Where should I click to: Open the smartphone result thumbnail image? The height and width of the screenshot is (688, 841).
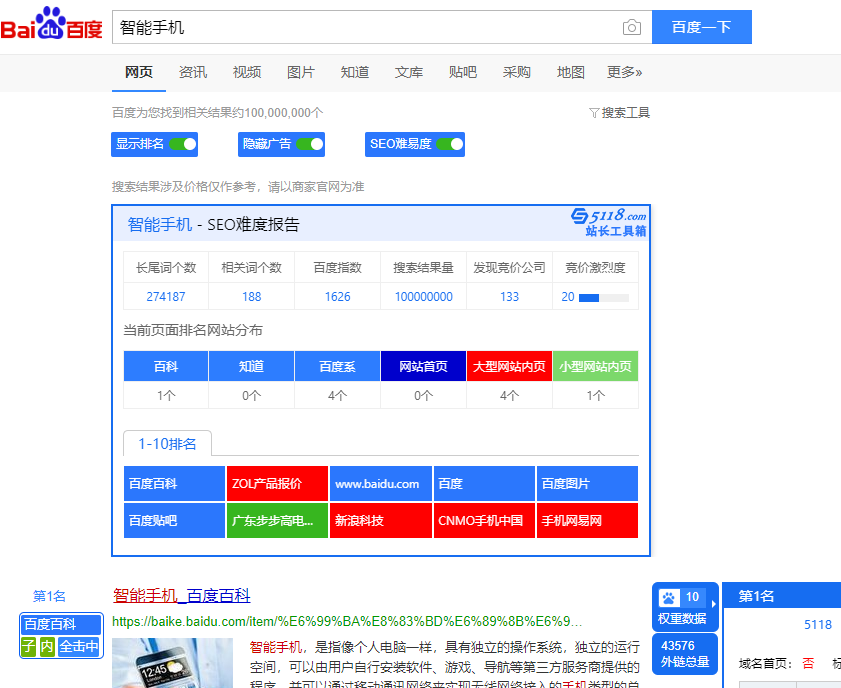pyautogui.click(x=172, y=663)
